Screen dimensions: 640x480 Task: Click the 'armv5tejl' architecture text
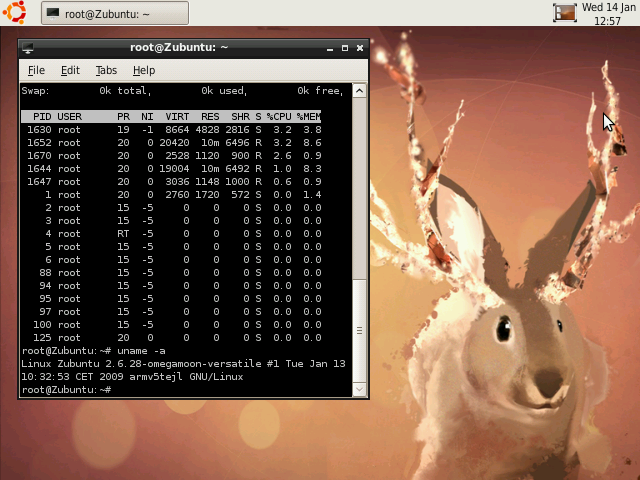click(x=156, y=377)
